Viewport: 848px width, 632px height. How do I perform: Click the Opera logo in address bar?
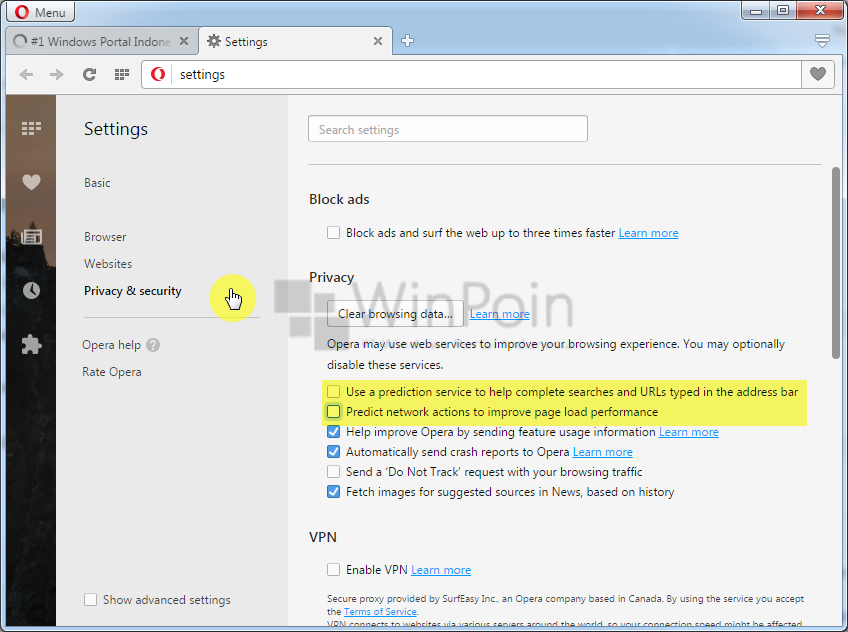tap(158, 74)
